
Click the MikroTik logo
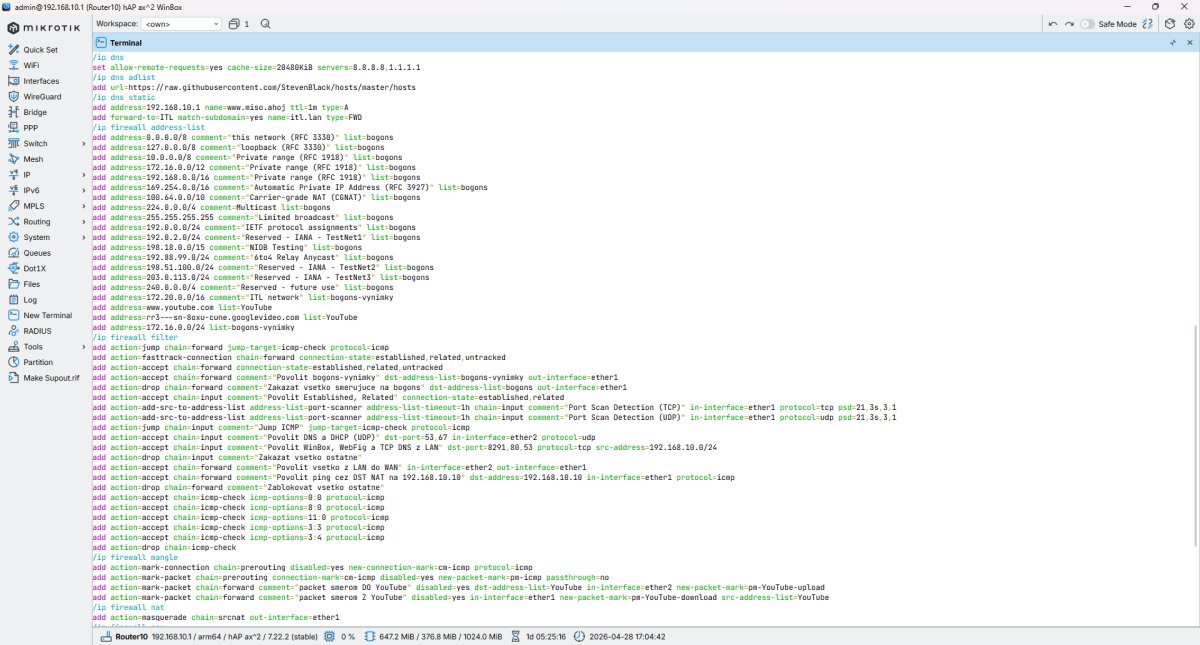coord(45,27)
